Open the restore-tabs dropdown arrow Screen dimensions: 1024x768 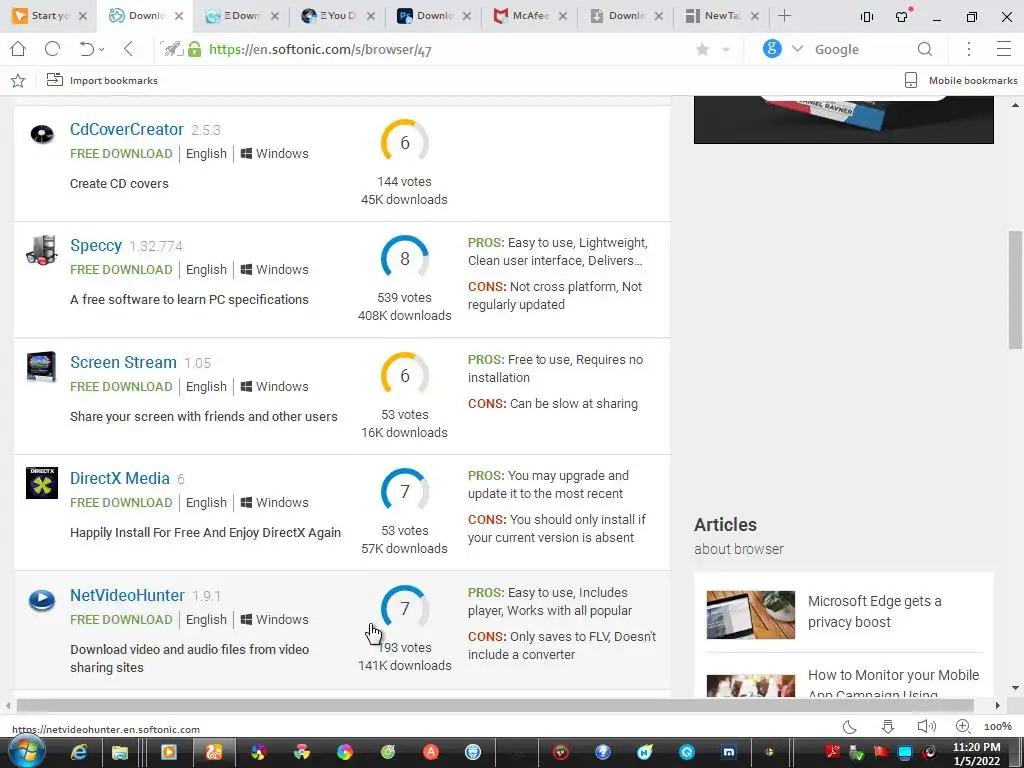point(102,50)
